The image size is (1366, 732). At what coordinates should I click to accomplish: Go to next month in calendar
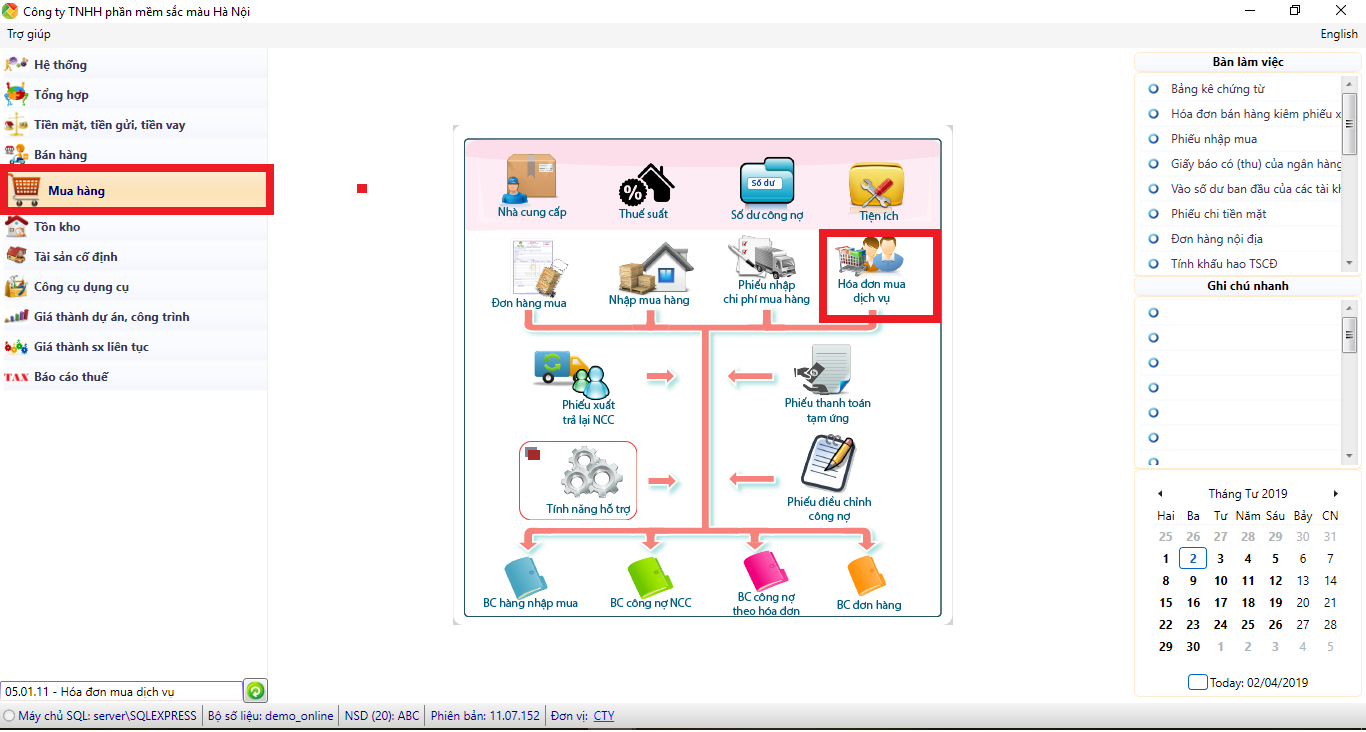click(1335, 494)
